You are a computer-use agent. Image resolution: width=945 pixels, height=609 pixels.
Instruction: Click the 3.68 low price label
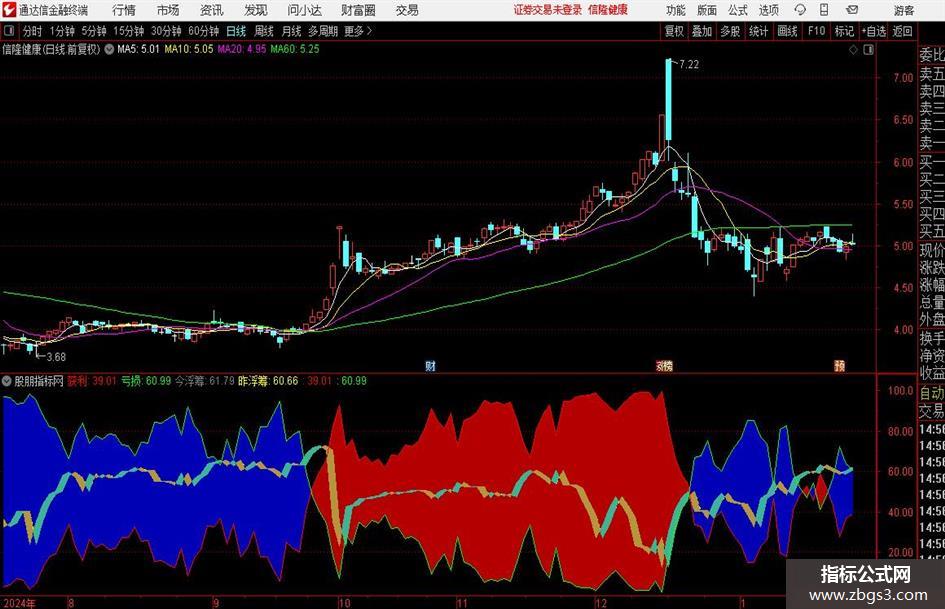pos(55,357)
